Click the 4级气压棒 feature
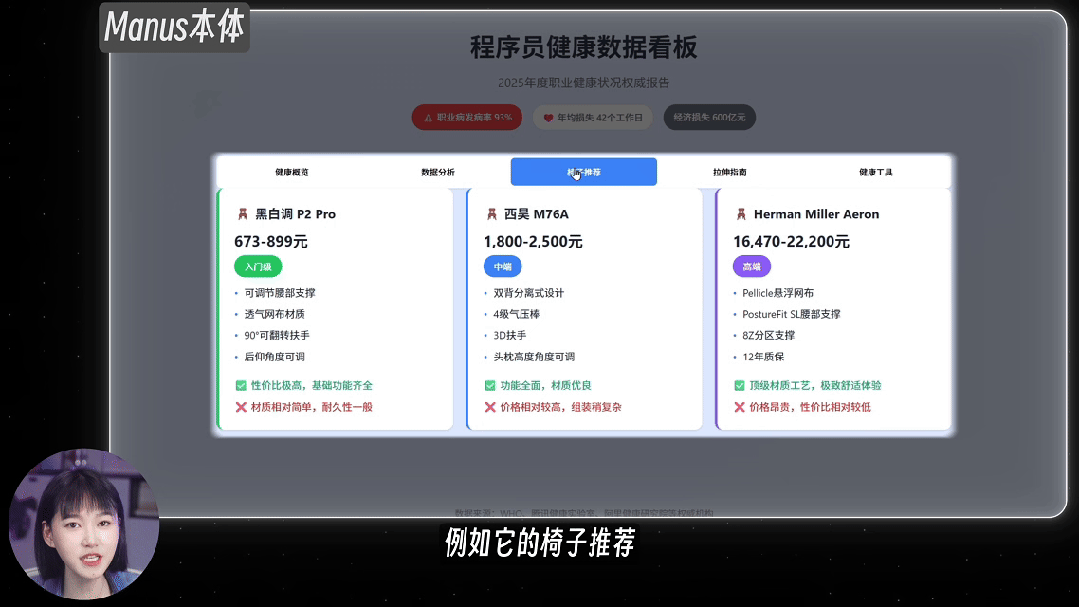This screenshot has width=1079, height=607. coord(517,315)
